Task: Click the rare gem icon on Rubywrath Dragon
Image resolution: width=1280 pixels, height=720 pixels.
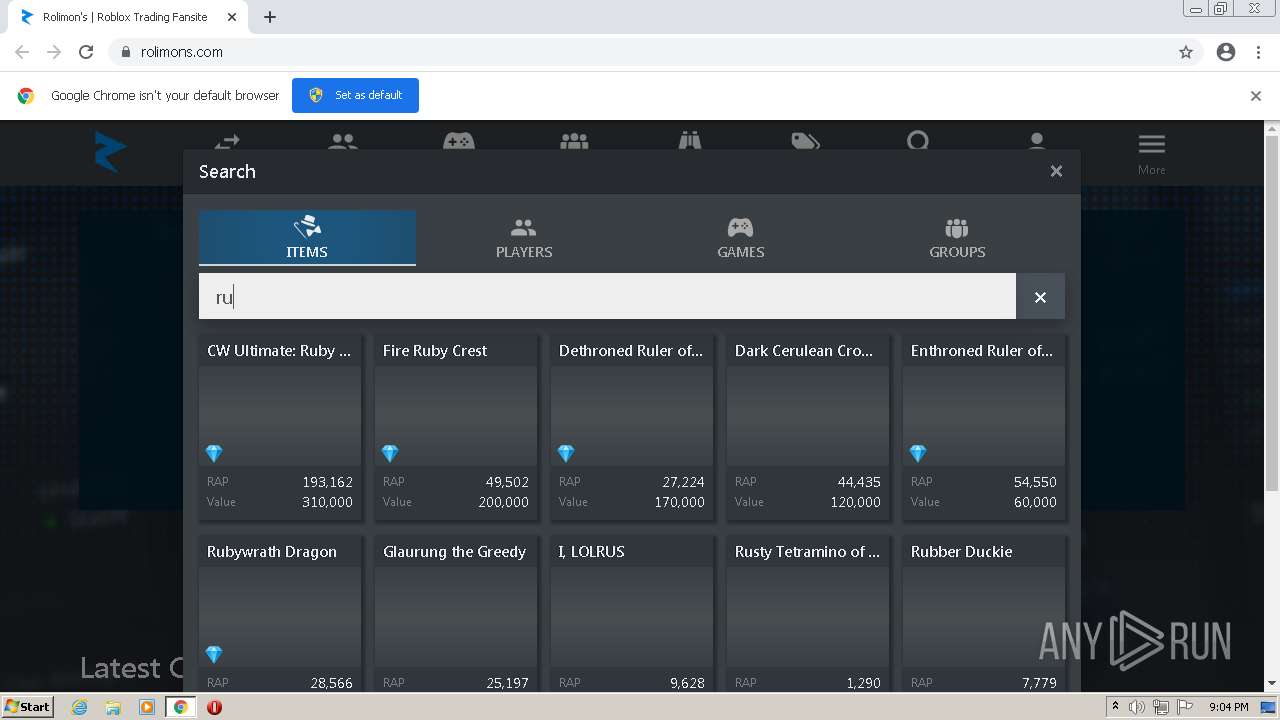Action: coord(214,654)
